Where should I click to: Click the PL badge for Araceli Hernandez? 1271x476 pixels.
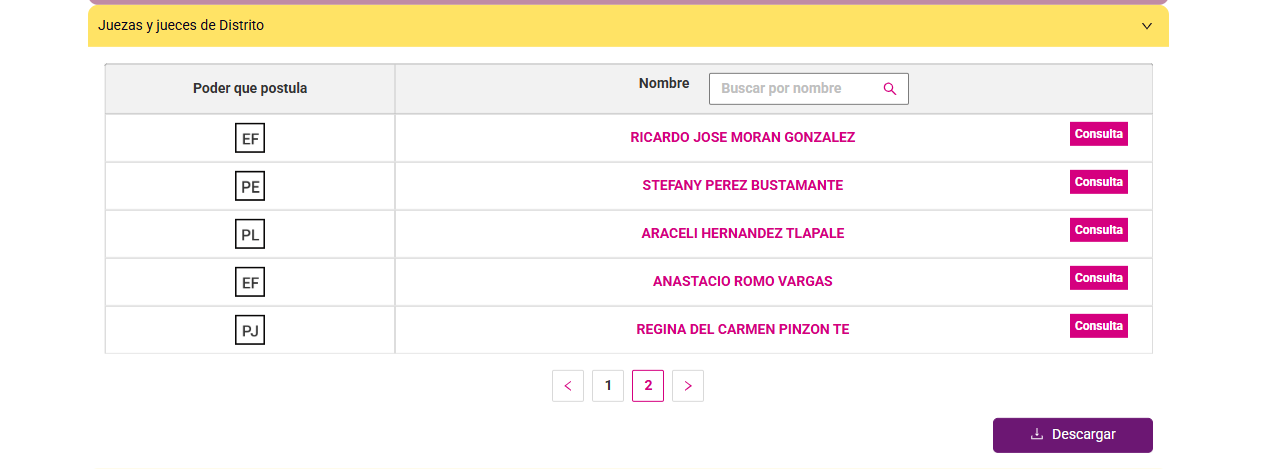250,234
